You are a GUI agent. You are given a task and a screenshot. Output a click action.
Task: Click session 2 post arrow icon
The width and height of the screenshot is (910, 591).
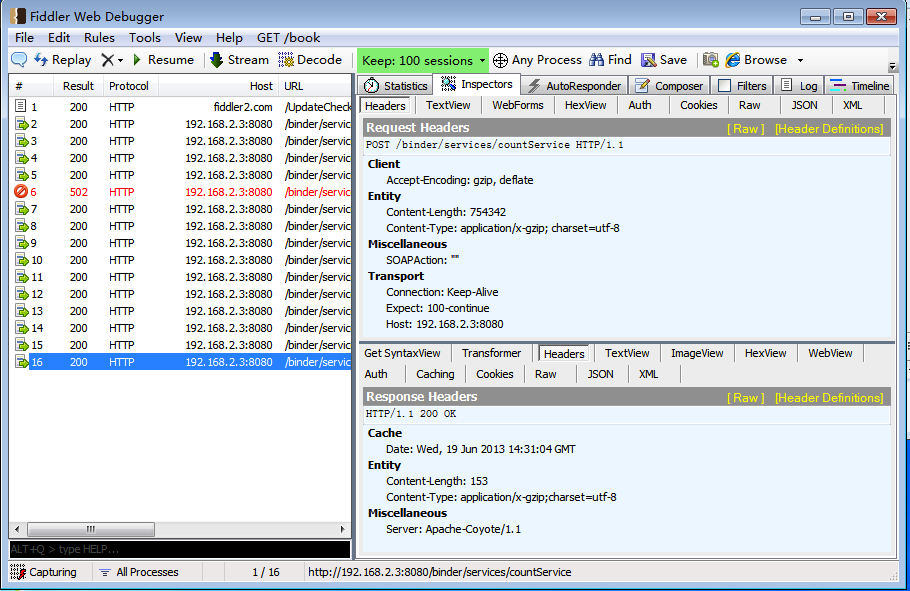pyautogui.click(x=21, y=124)
